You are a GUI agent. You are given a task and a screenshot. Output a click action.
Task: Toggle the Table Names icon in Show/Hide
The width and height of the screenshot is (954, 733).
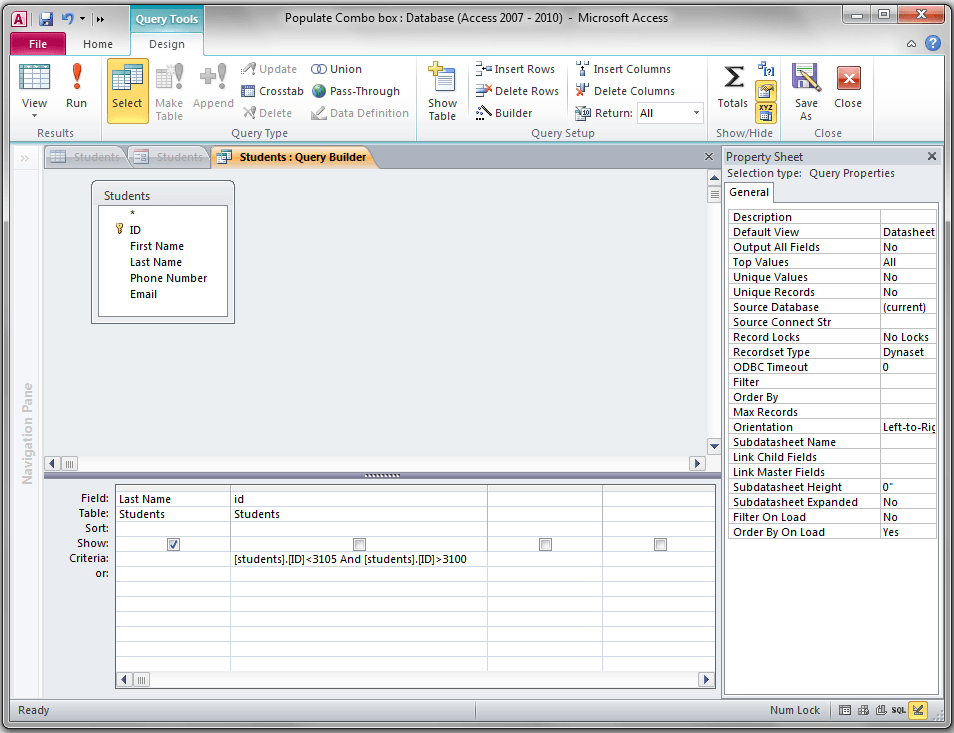point(766,113)
